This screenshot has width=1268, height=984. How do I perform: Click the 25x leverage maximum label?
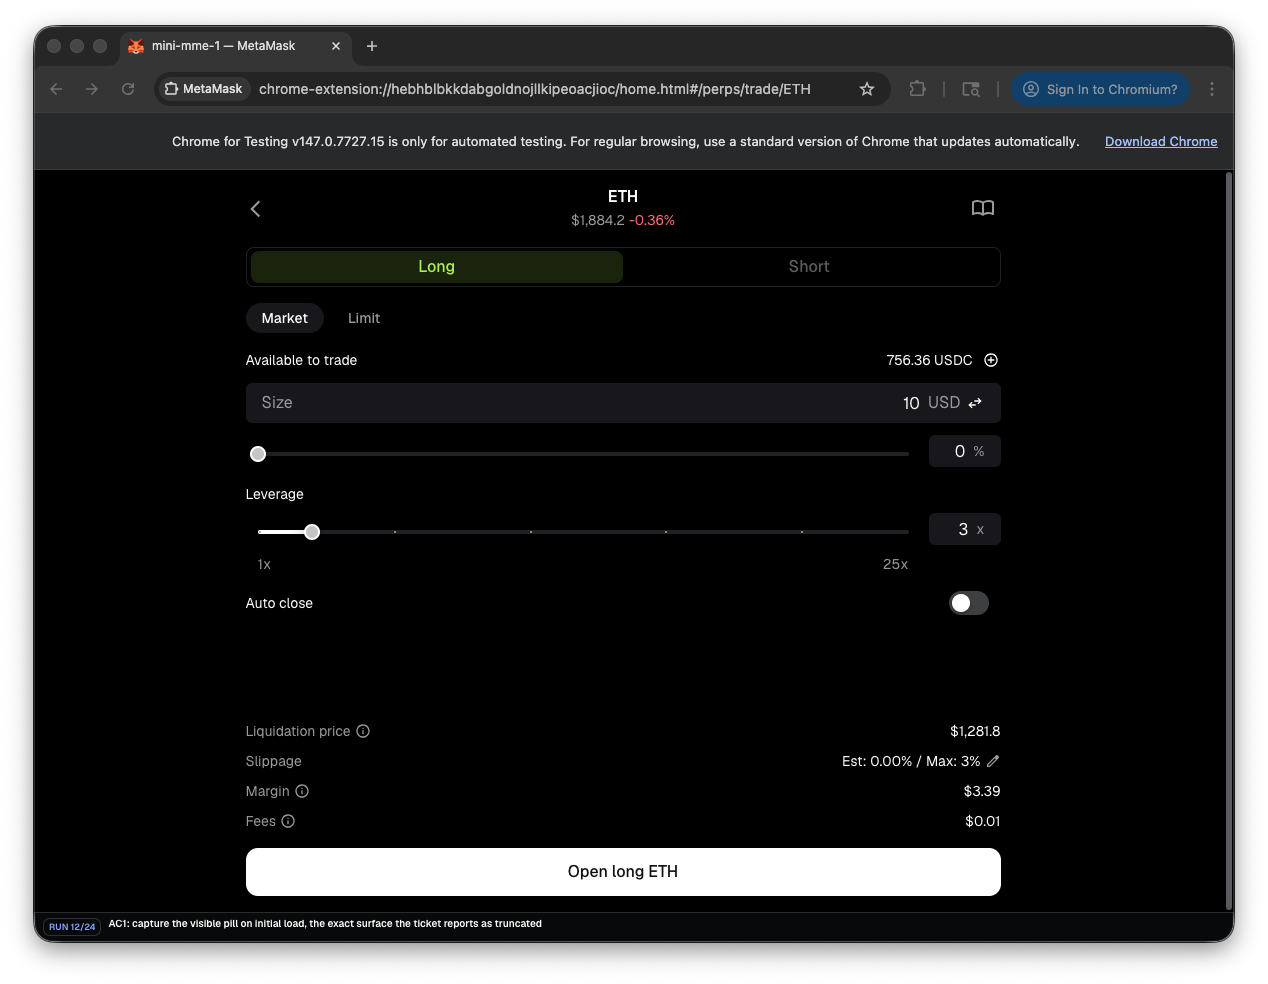(896, 564)
